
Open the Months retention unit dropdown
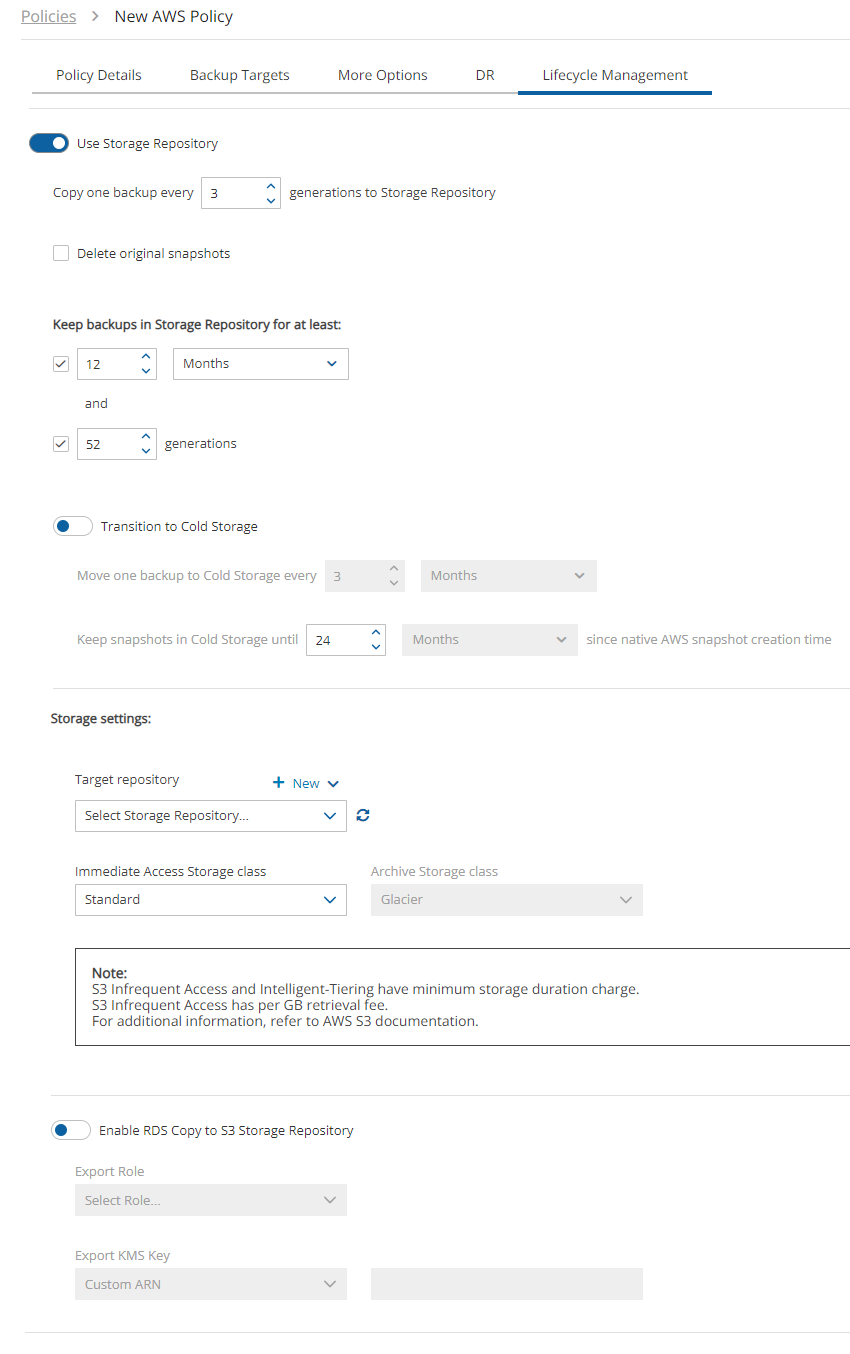(x=260, y=364)
